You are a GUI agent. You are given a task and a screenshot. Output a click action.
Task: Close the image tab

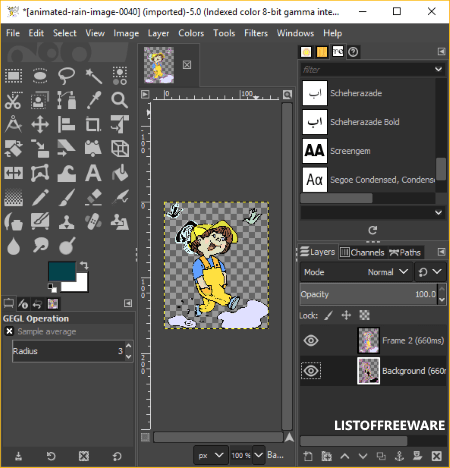(187, 65)
